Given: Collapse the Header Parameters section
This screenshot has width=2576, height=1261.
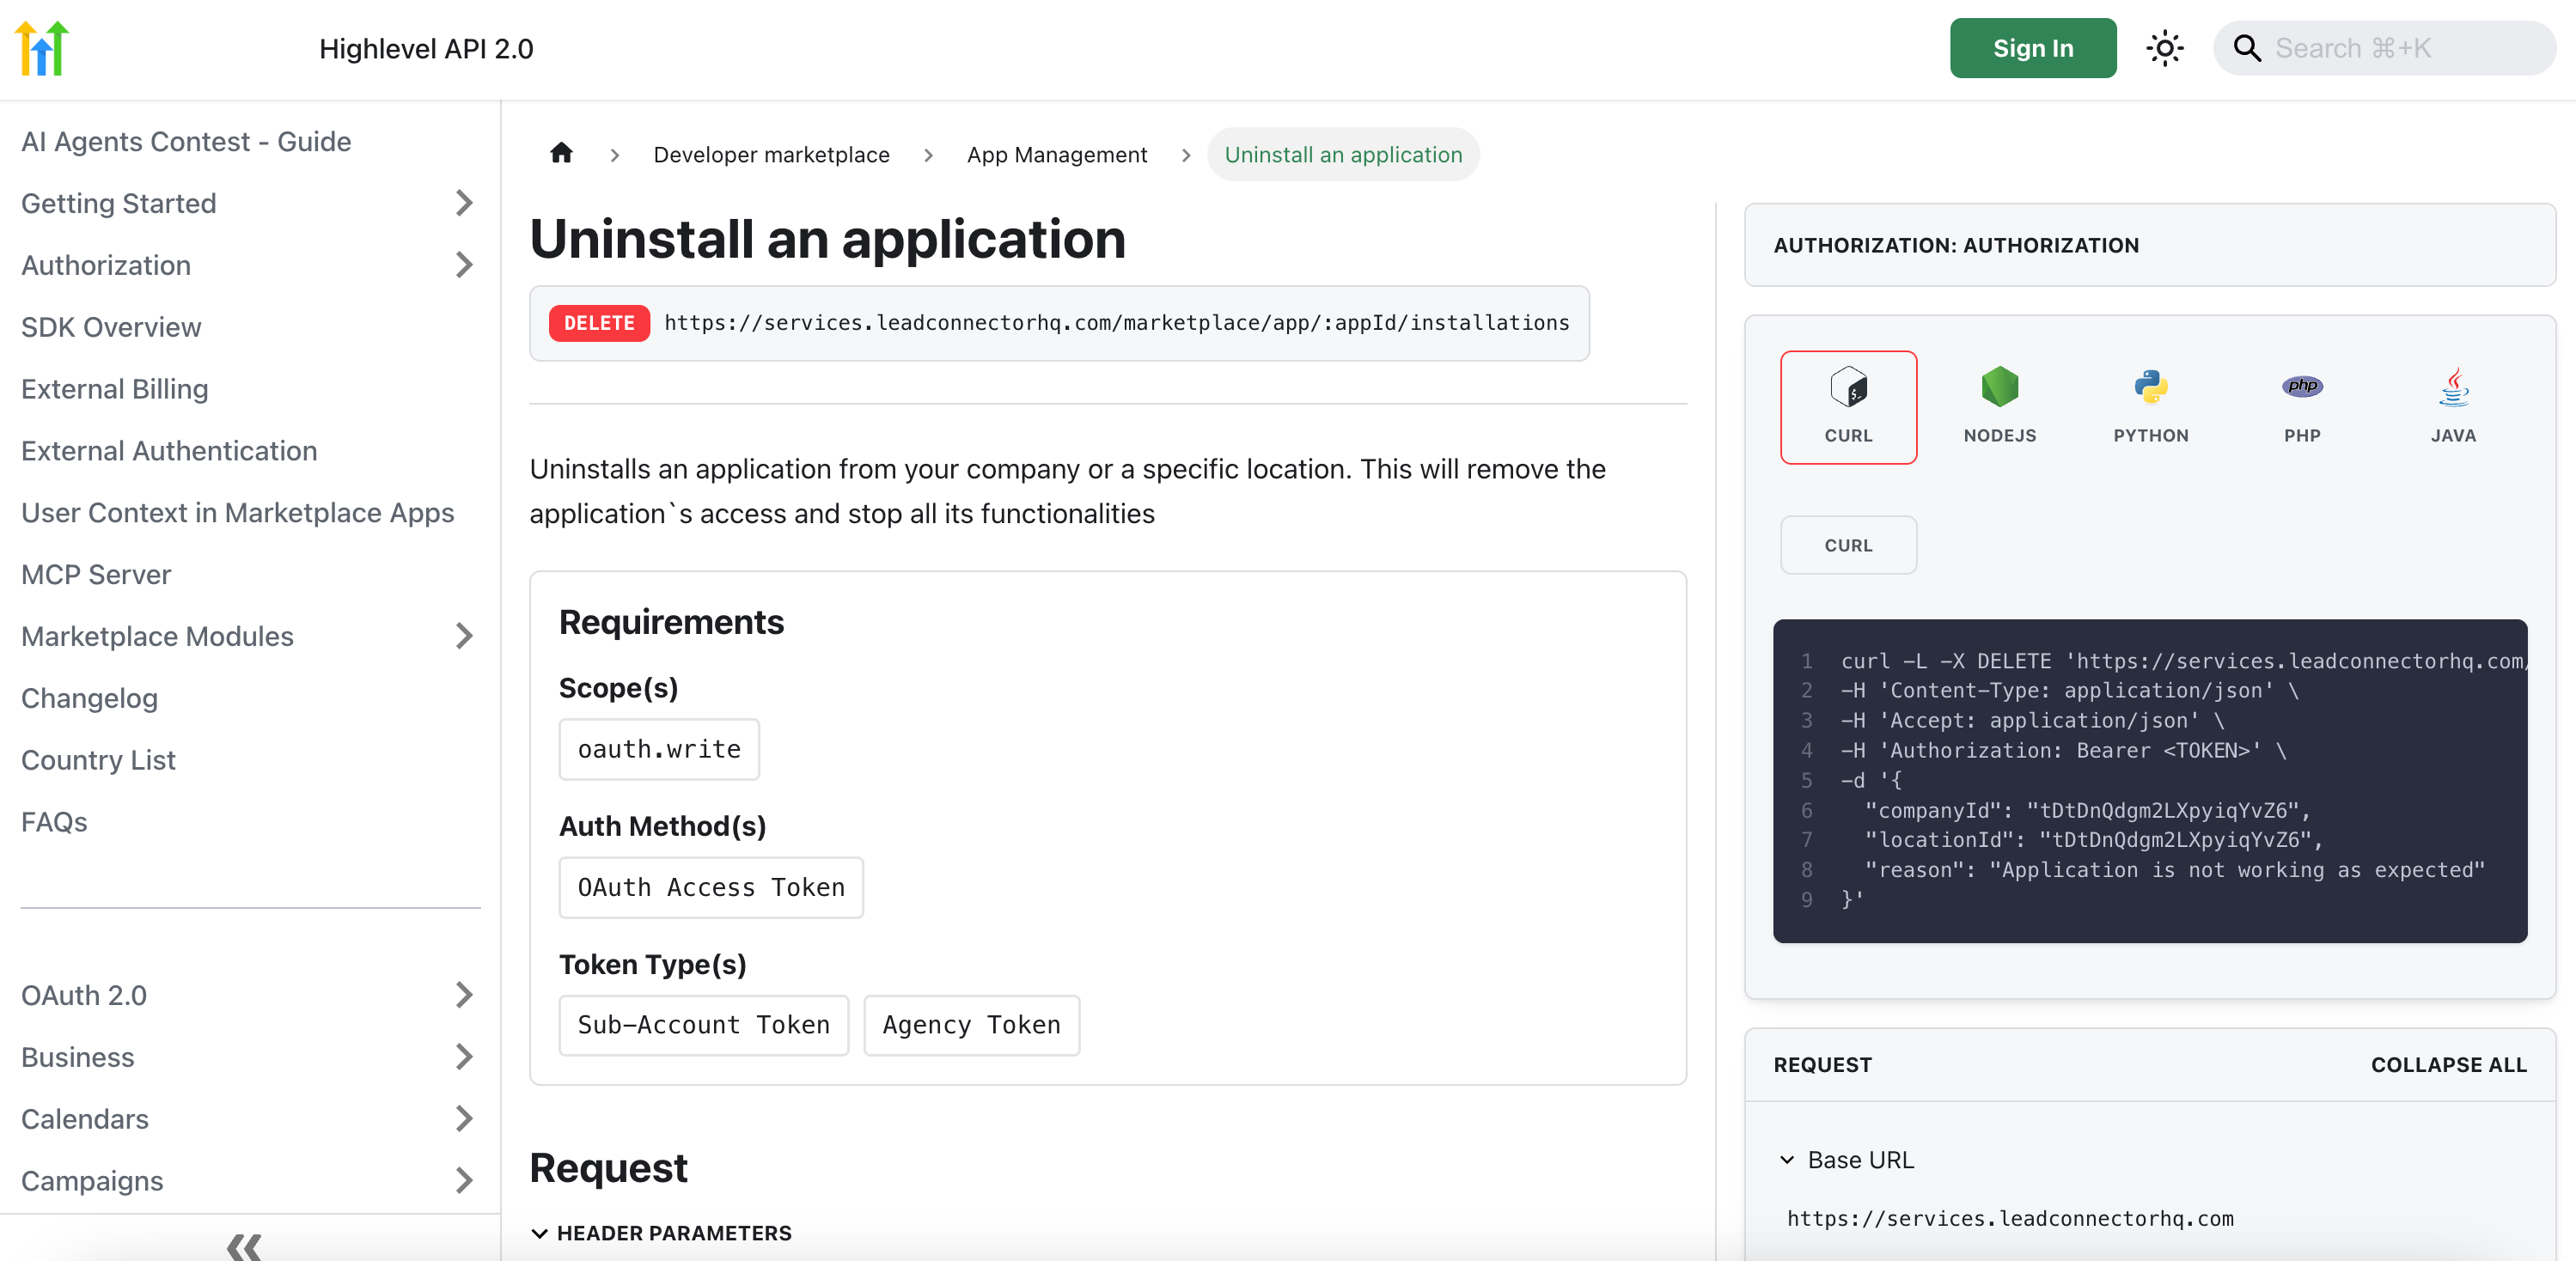Looking at the screenshot, I should [x=540, y=1233].
